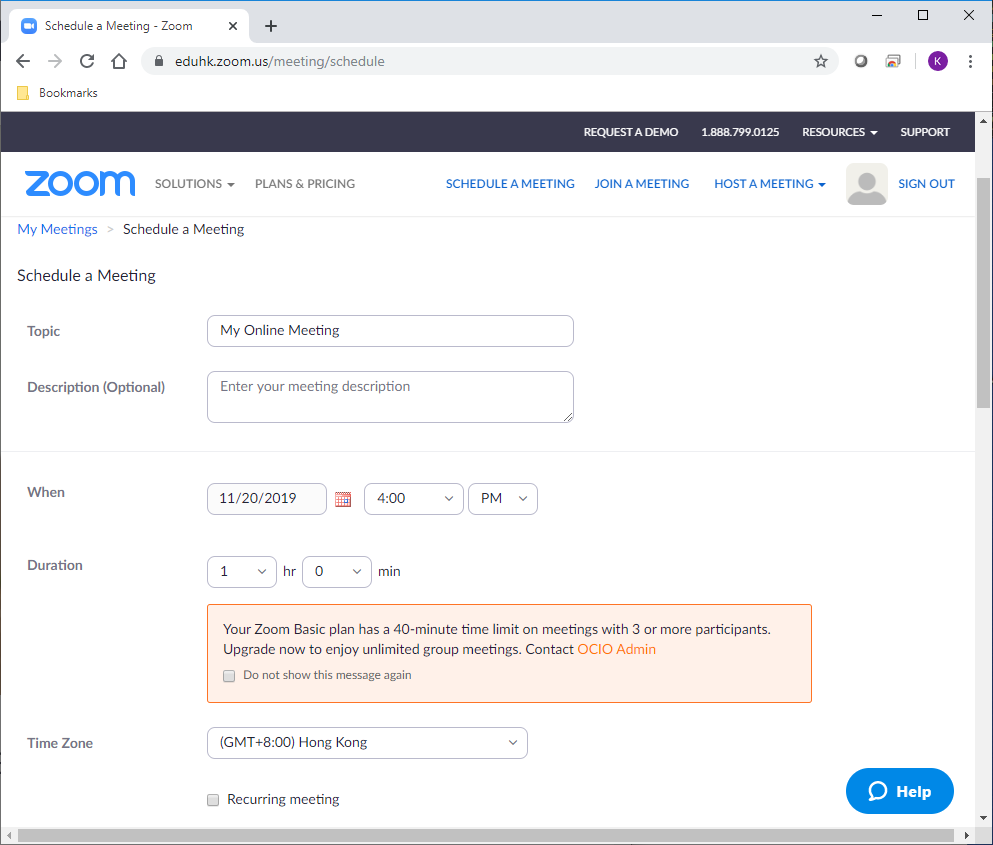Sign out of Zoom account
Screen dimensions: 993x845
926,184
